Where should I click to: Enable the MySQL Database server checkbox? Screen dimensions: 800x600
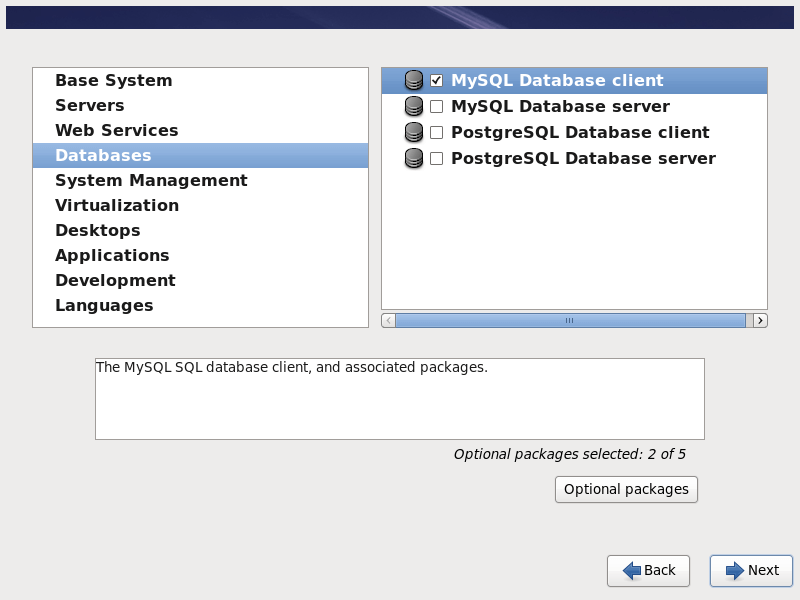pyautogui.click(x=436, y=107)
